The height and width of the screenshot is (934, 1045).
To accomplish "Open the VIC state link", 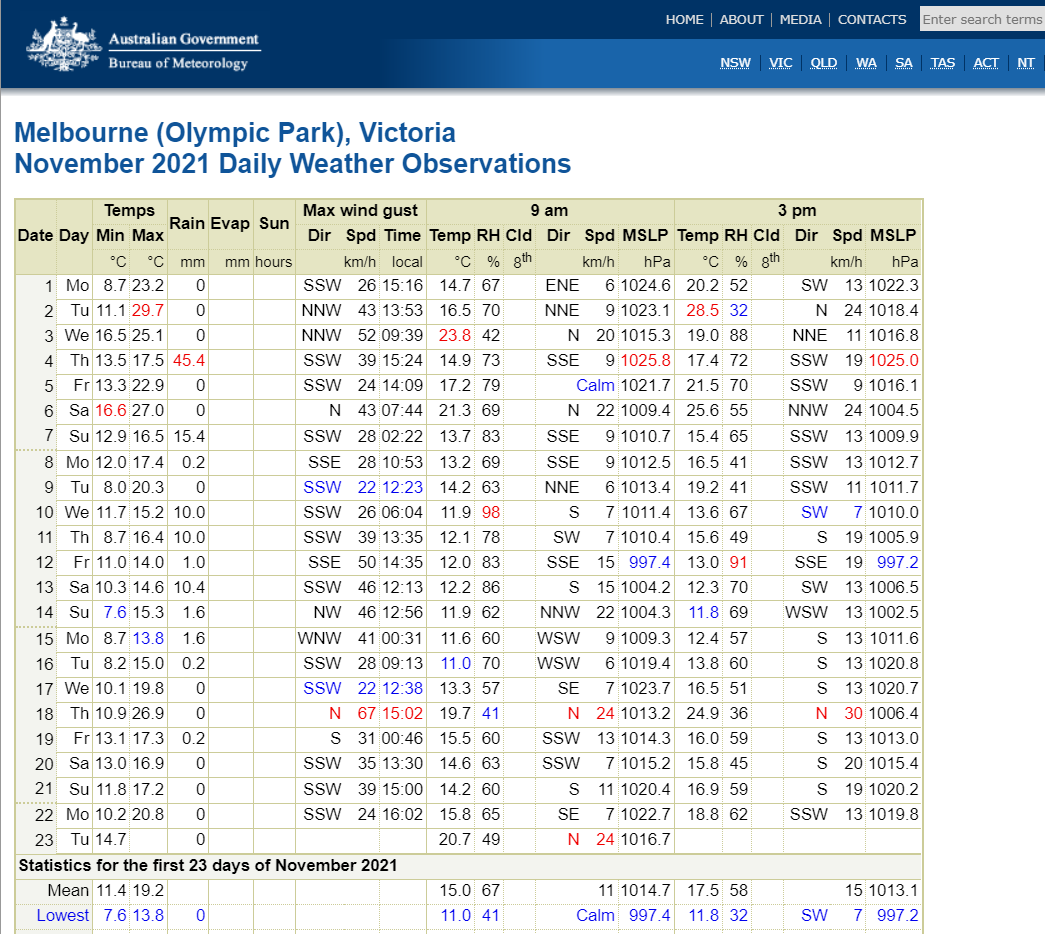I will pos(780,63).
